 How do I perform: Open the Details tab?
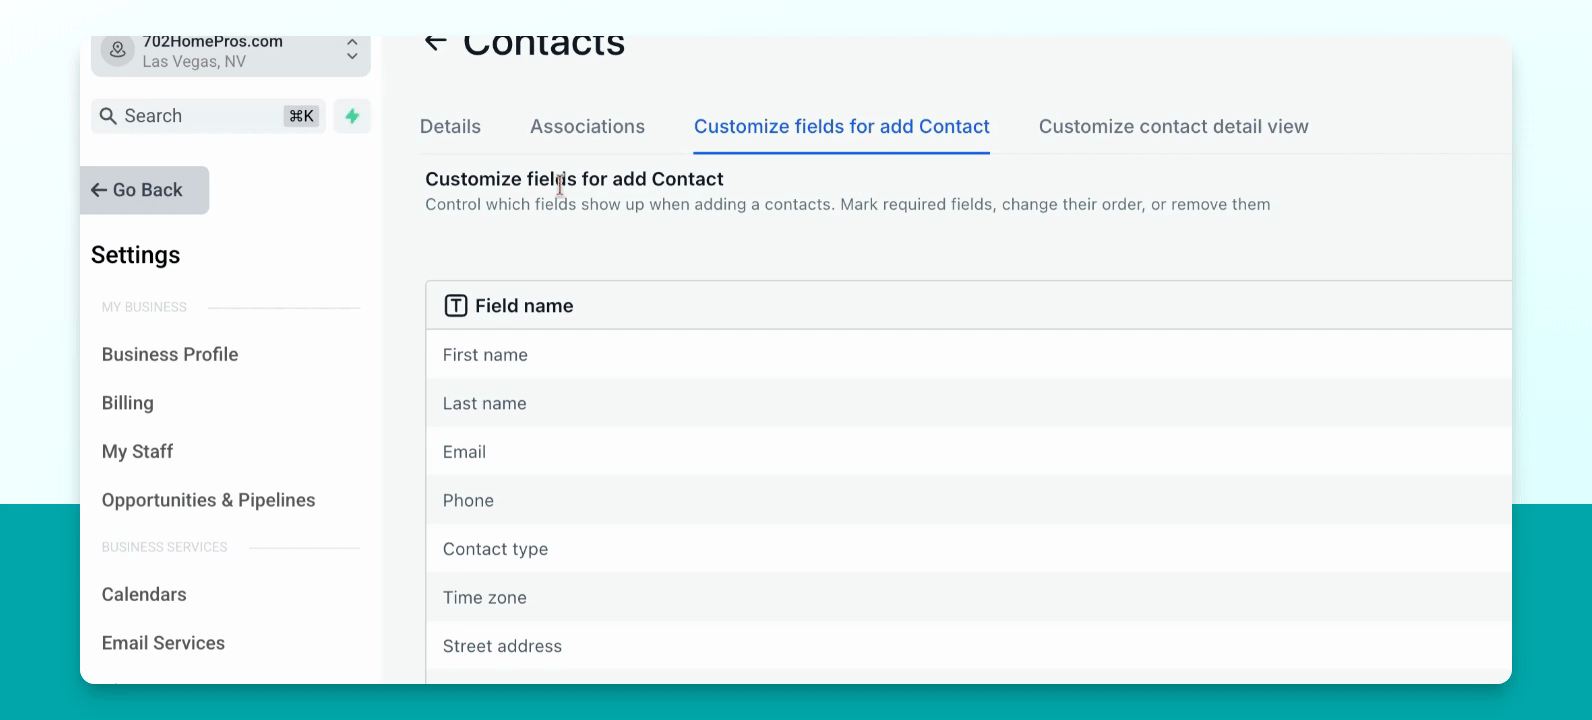point(450,127)
